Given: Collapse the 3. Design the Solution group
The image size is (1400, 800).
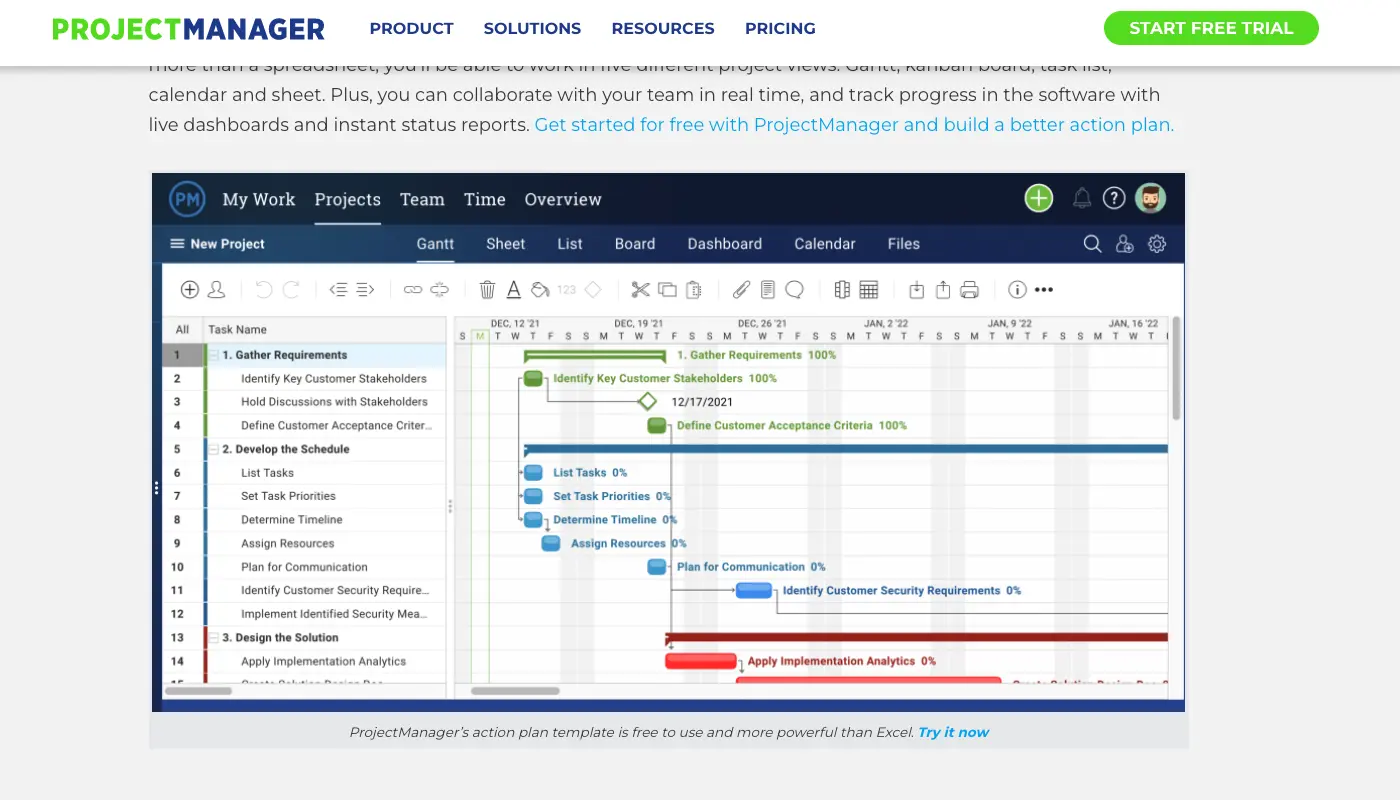Looking at the screenshot, I should point(214,637).
